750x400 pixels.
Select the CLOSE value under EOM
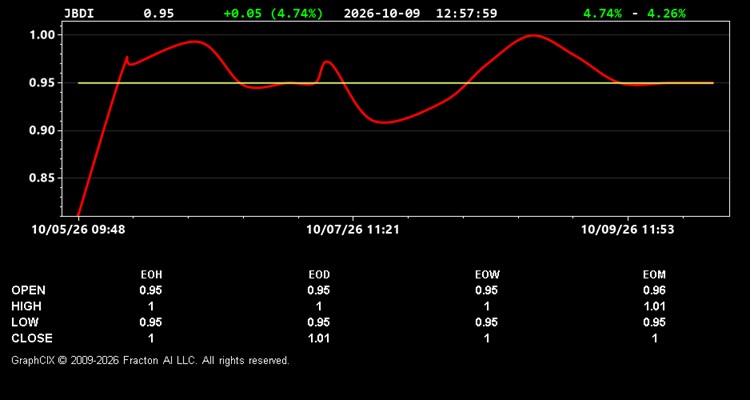pos(655,338)
